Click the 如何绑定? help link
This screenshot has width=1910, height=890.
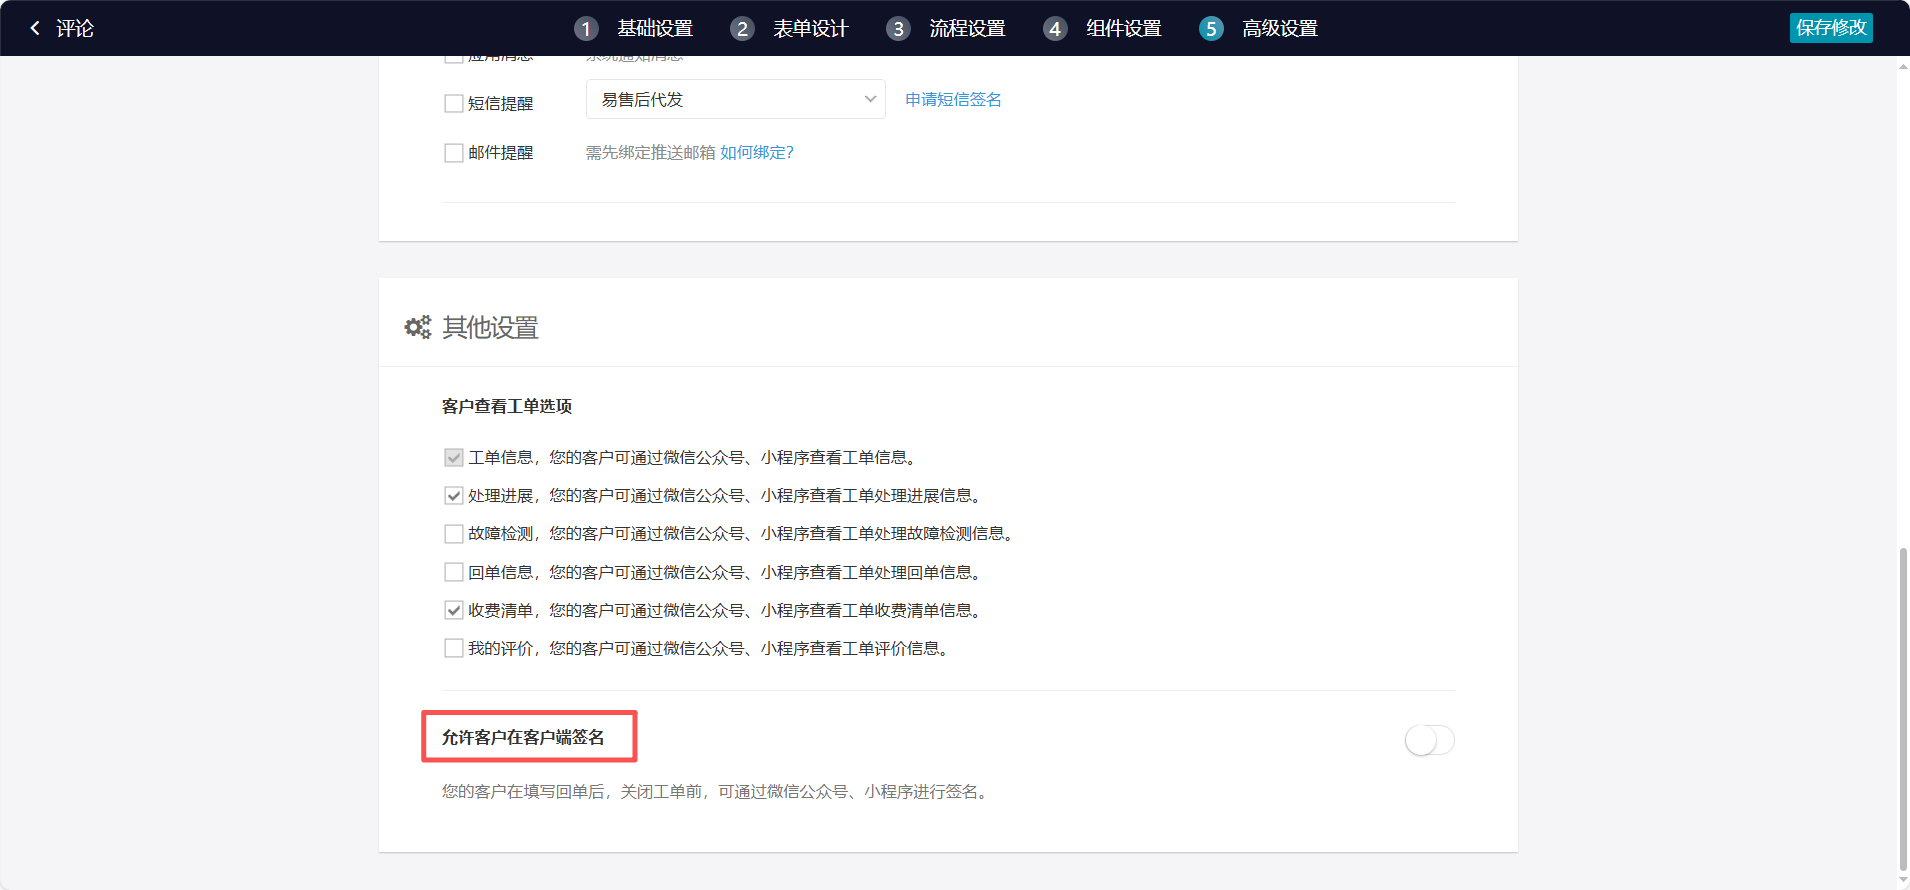point(756,152)
